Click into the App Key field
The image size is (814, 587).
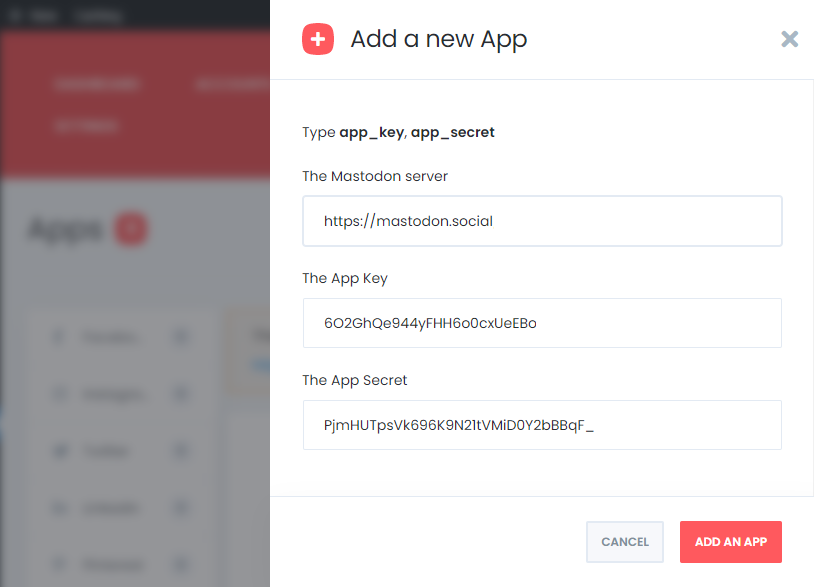542,323
